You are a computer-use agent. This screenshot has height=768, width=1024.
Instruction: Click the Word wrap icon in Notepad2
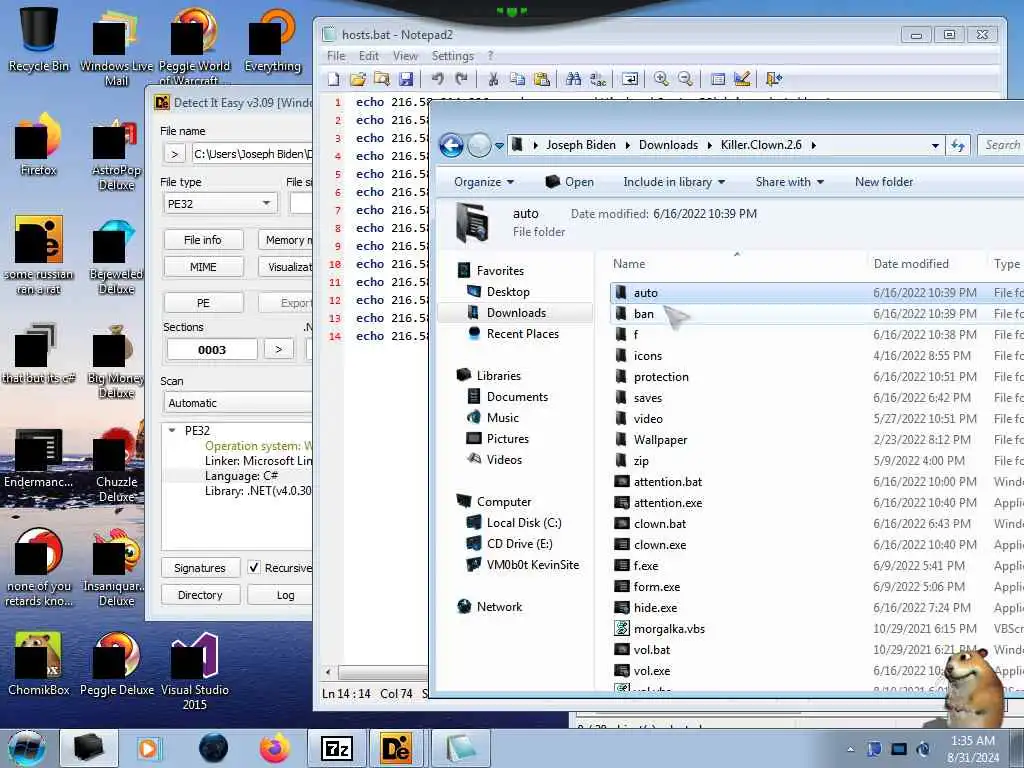(630, 79)
